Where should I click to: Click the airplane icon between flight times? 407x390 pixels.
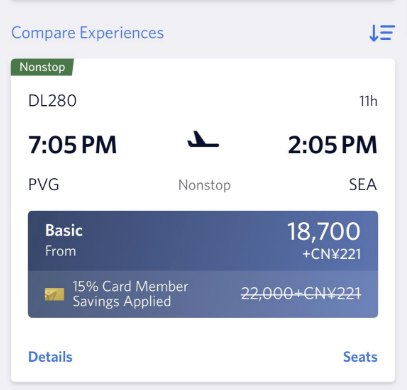pyautogui.click(x=203, y=139)
